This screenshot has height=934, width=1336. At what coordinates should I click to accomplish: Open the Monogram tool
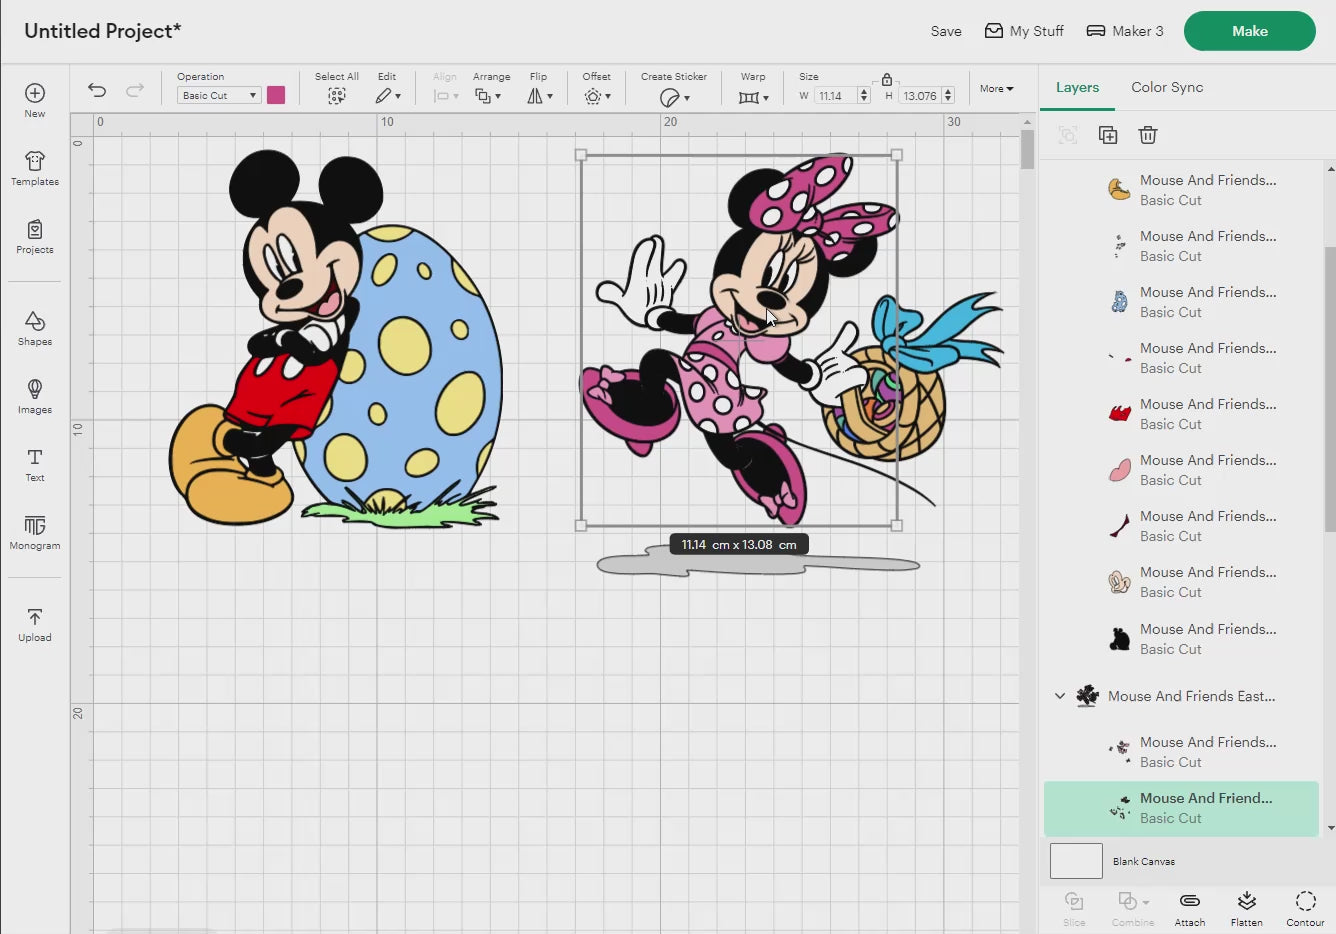35,532
